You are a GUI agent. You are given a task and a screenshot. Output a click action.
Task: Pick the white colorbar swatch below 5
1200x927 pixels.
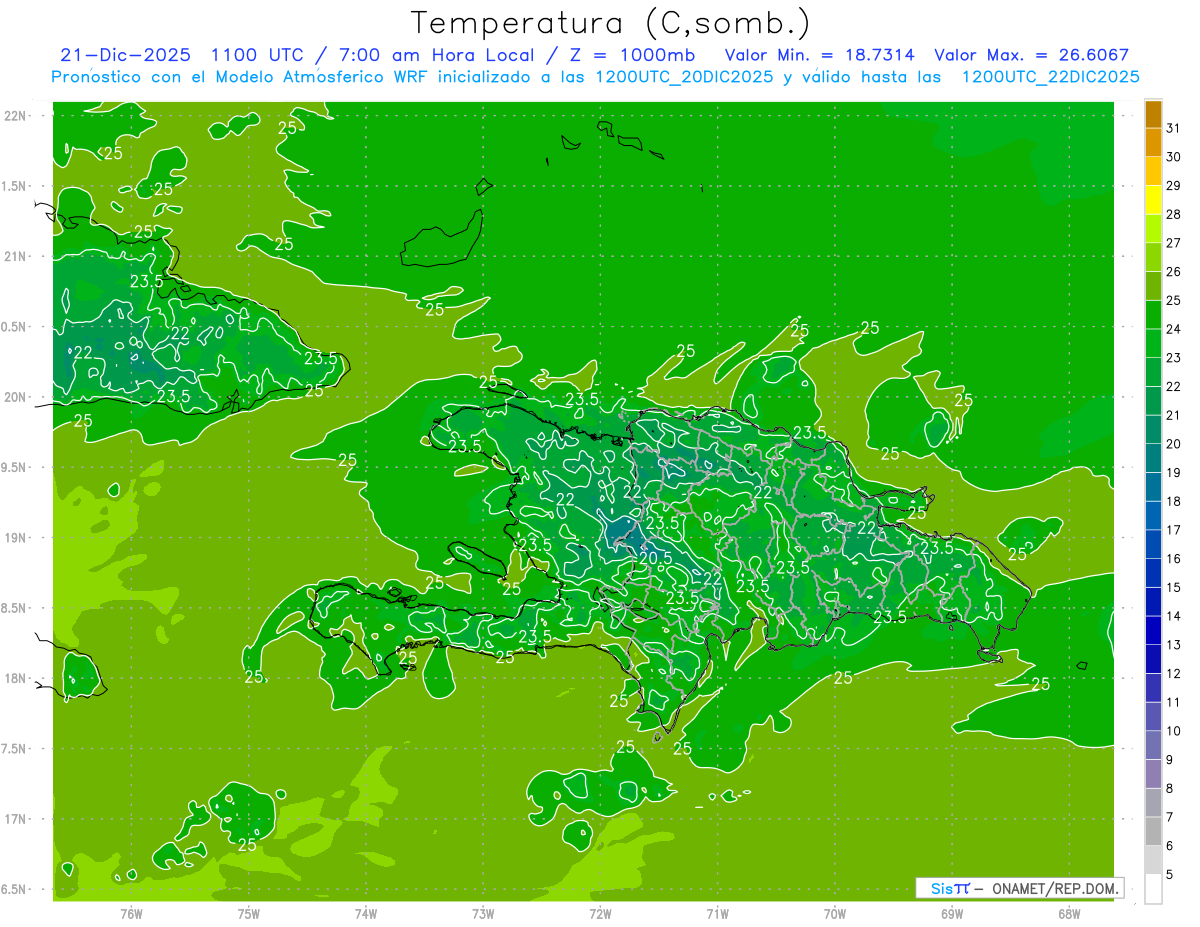coord(1154,888)
